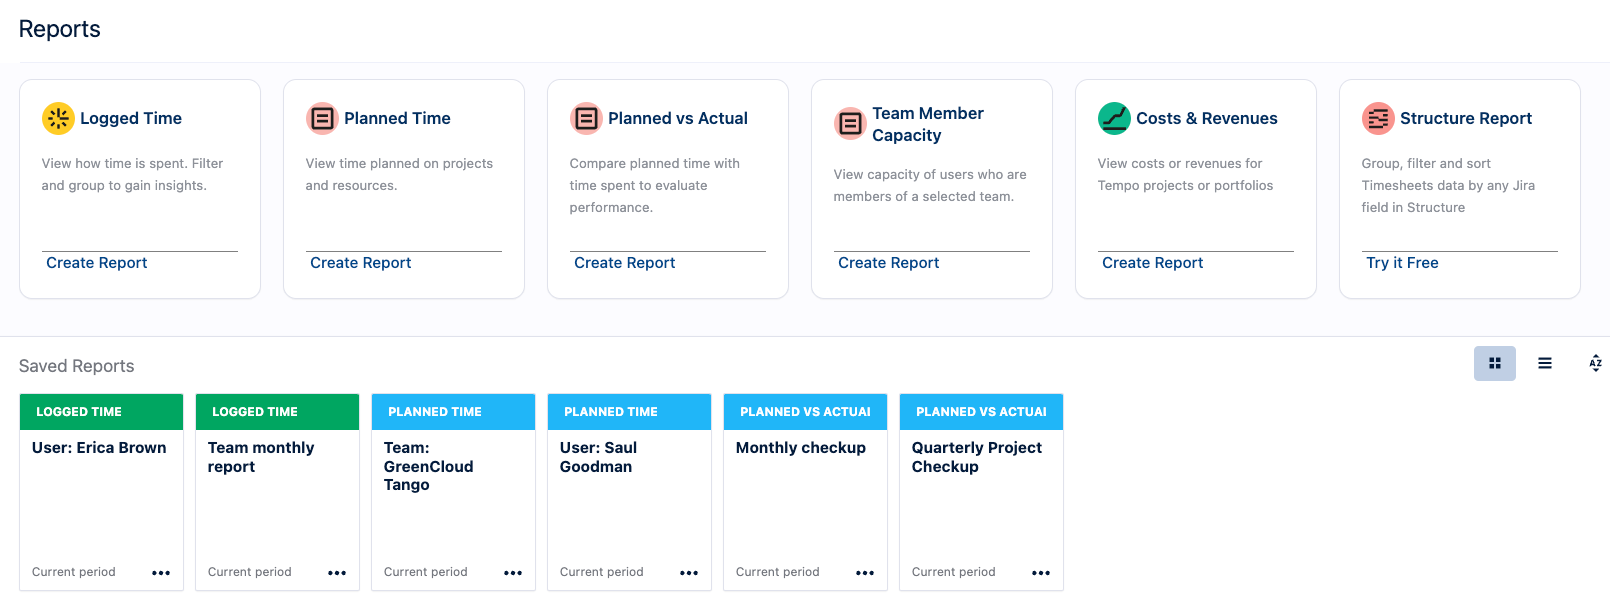This screenshot has height=604, width=1610.
Task: Click the Planned Time report icon
Action: 322,118
